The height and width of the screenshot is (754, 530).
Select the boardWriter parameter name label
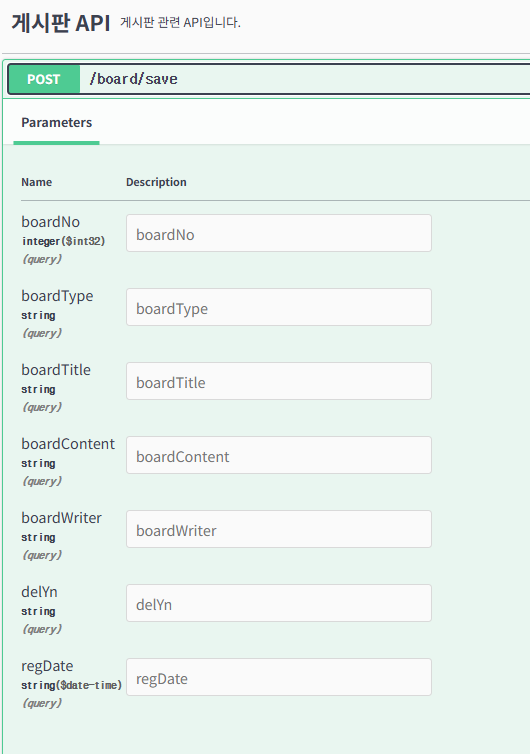(x=62, y=518)
